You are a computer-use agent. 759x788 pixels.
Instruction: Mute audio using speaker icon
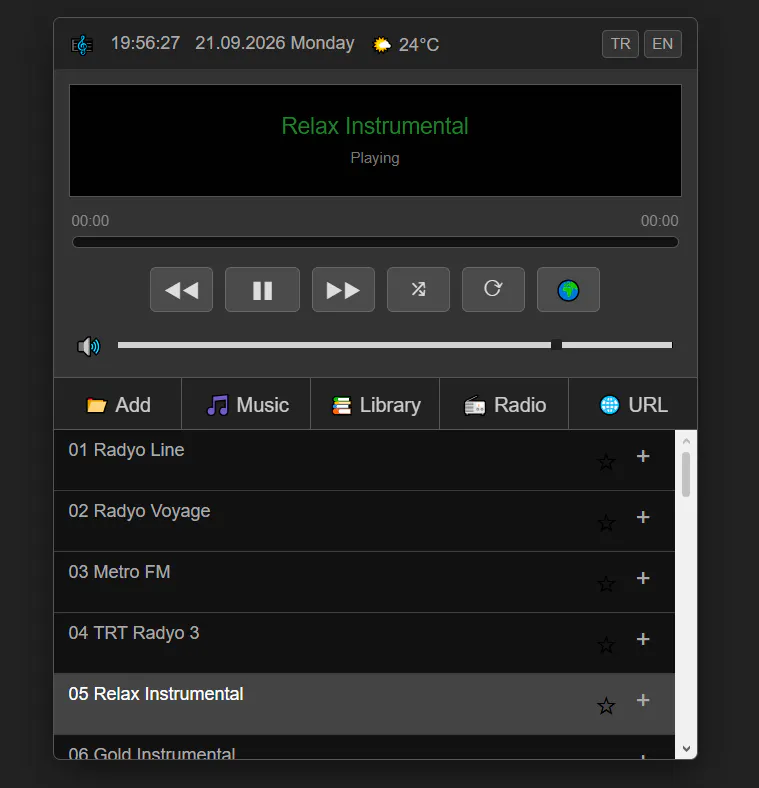(88, 346)
